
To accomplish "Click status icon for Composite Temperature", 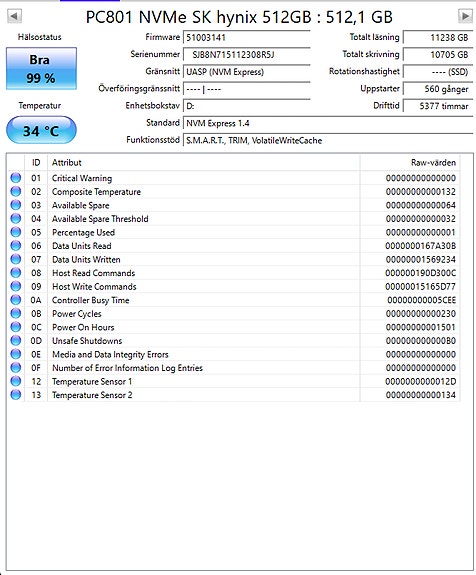I will 16,191.
